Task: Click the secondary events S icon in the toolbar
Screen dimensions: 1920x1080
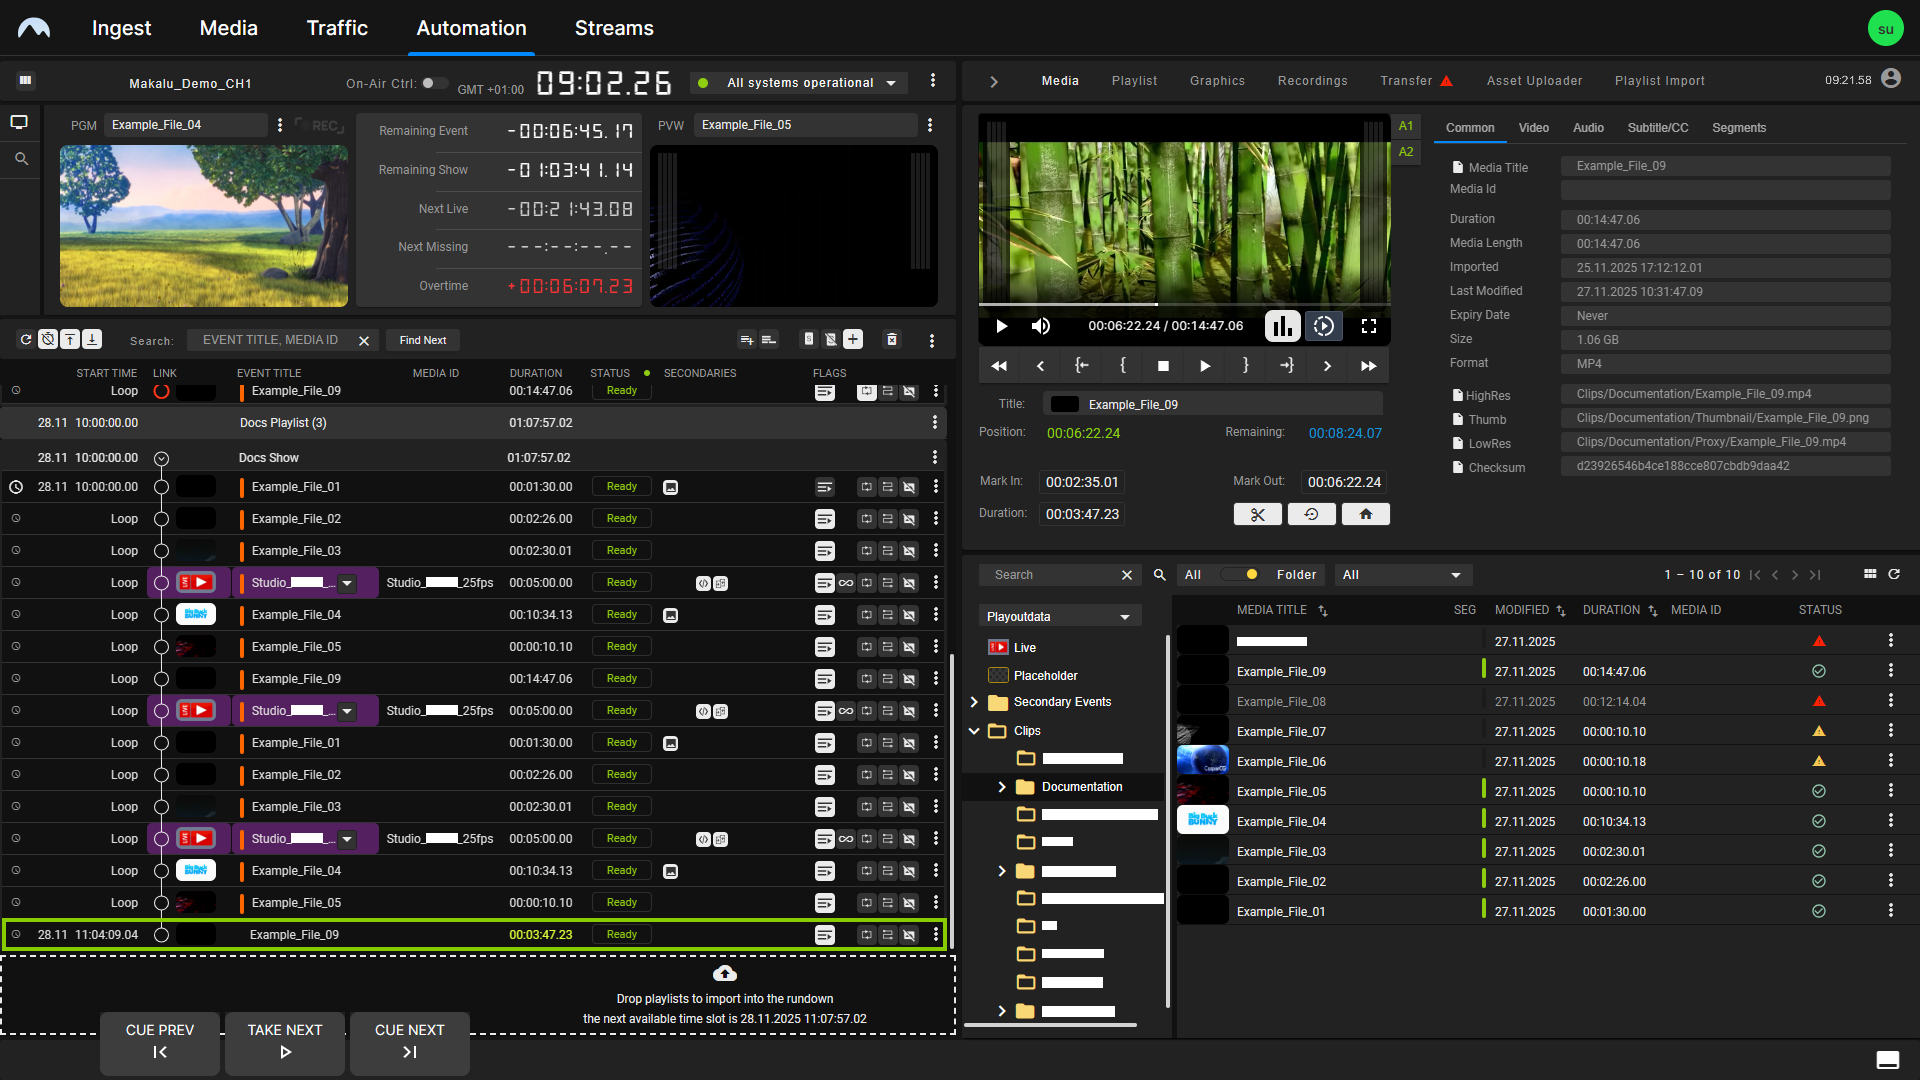Action: 809,340
